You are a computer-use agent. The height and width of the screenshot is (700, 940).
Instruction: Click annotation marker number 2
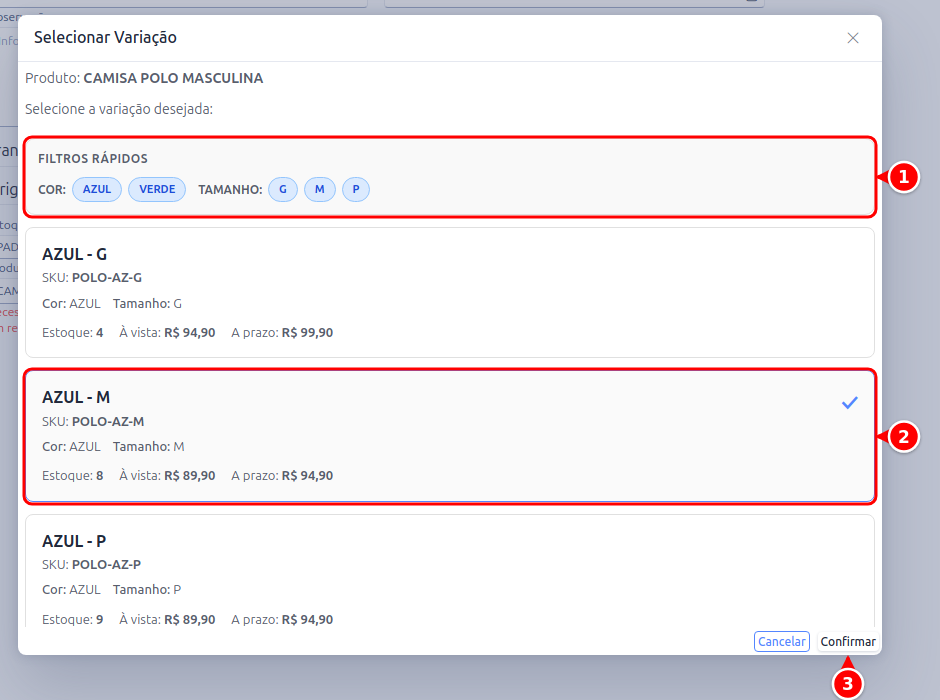point(903,437)
